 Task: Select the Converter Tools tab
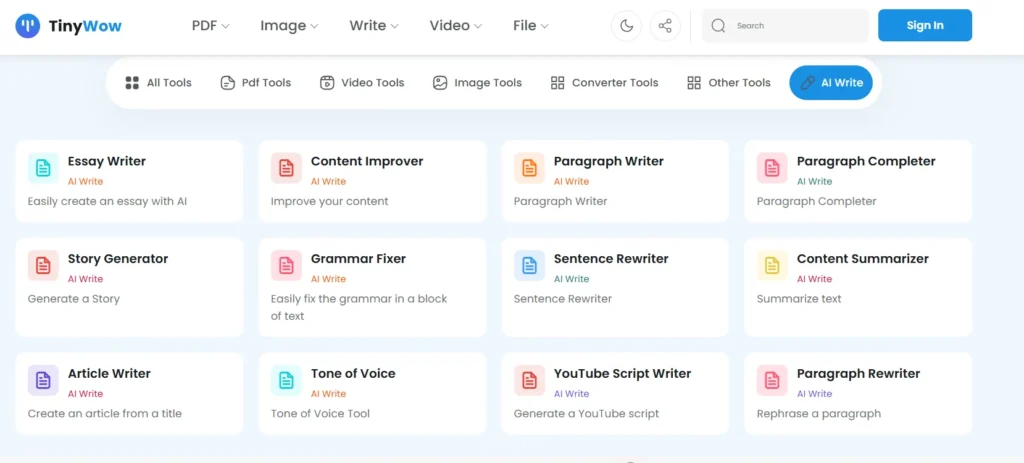coord(604,83)
